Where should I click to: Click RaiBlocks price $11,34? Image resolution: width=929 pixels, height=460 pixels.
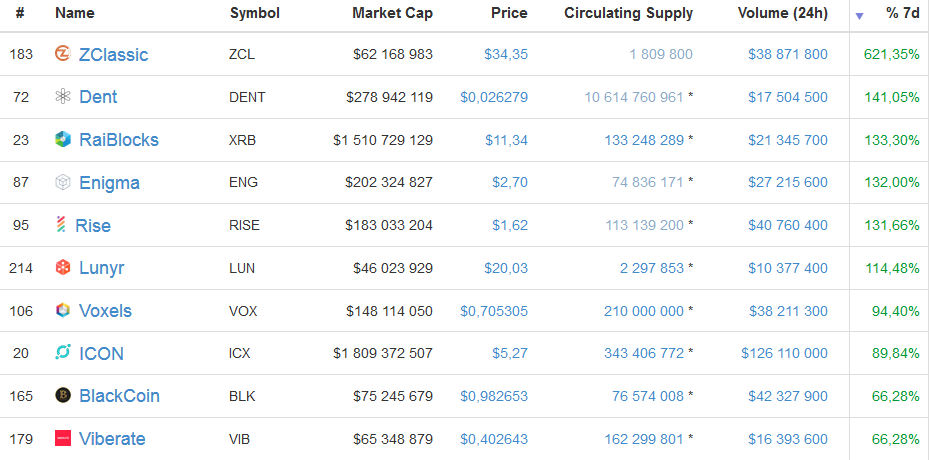coord(506,140)
